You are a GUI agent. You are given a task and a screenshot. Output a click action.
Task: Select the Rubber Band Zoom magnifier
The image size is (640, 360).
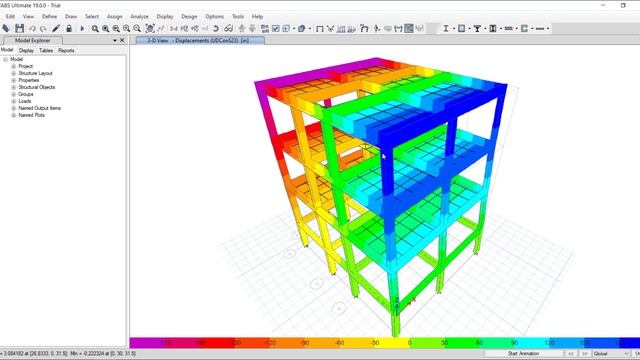tap(95, 29)
